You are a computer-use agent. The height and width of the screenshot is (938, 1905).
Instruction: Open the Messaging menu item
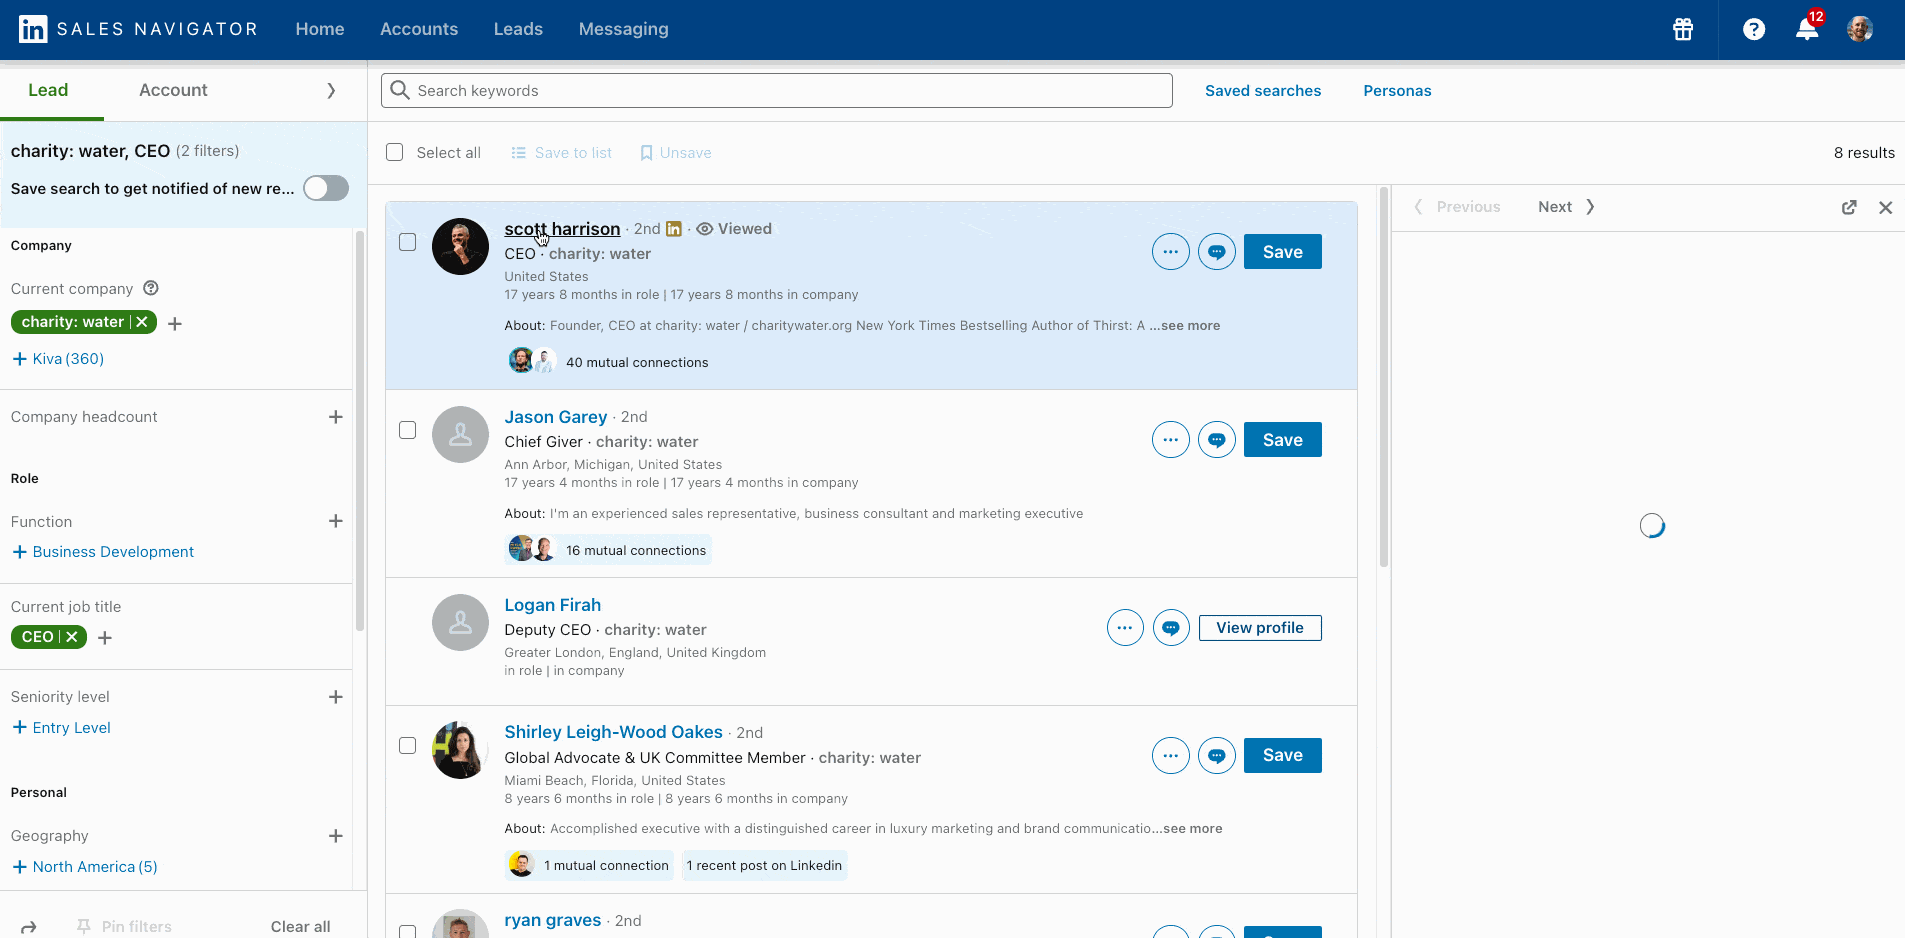point(624,29)
